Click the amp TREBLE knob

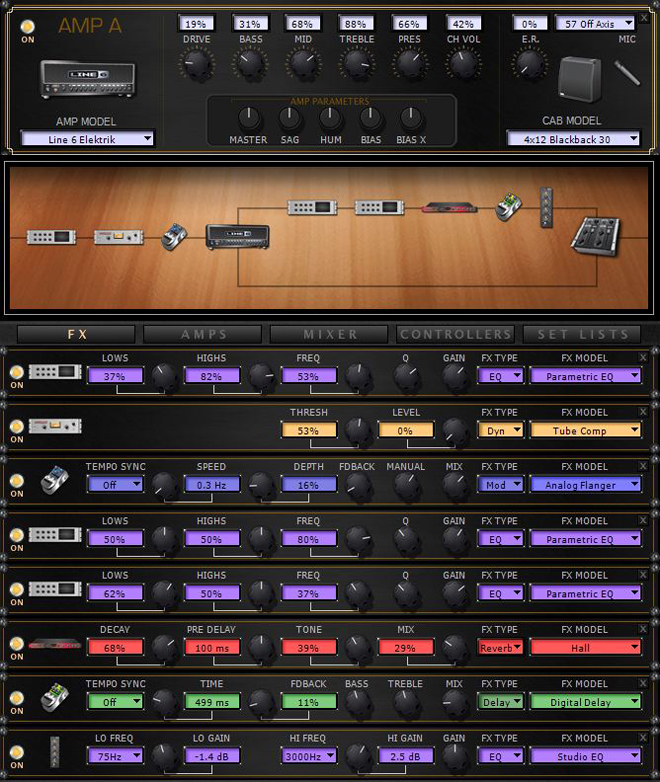tap(356, 64)
